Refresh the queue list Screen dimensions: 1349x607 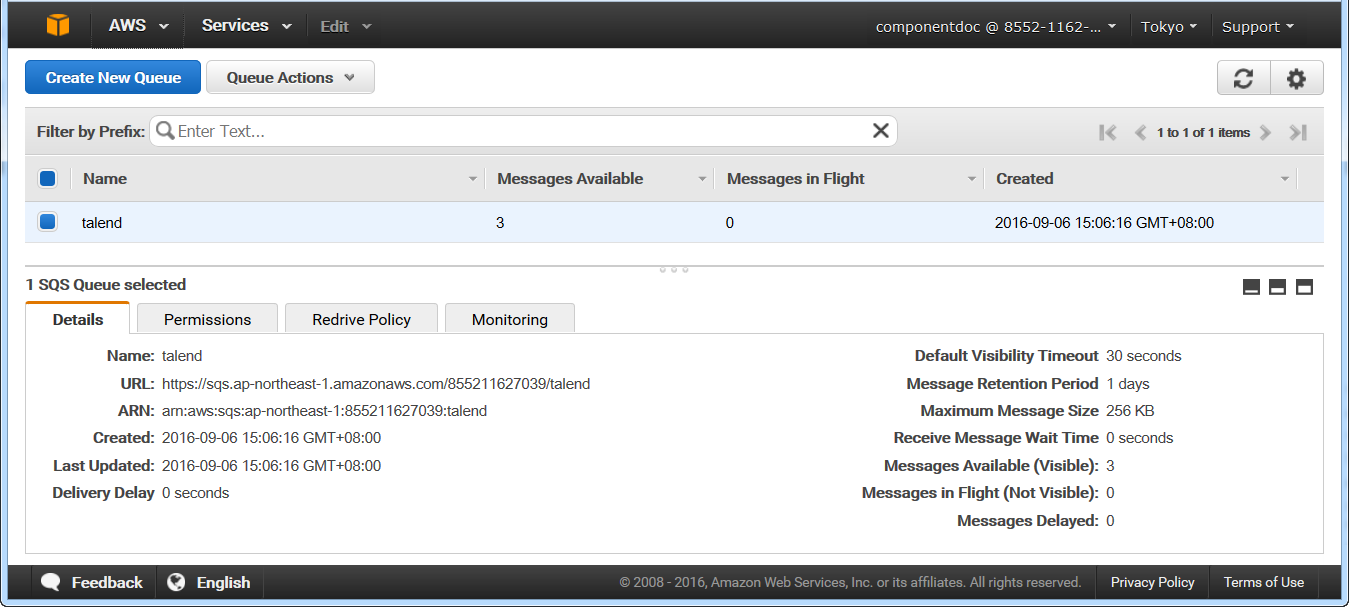pyautogui.click(x=1243, y=78)
